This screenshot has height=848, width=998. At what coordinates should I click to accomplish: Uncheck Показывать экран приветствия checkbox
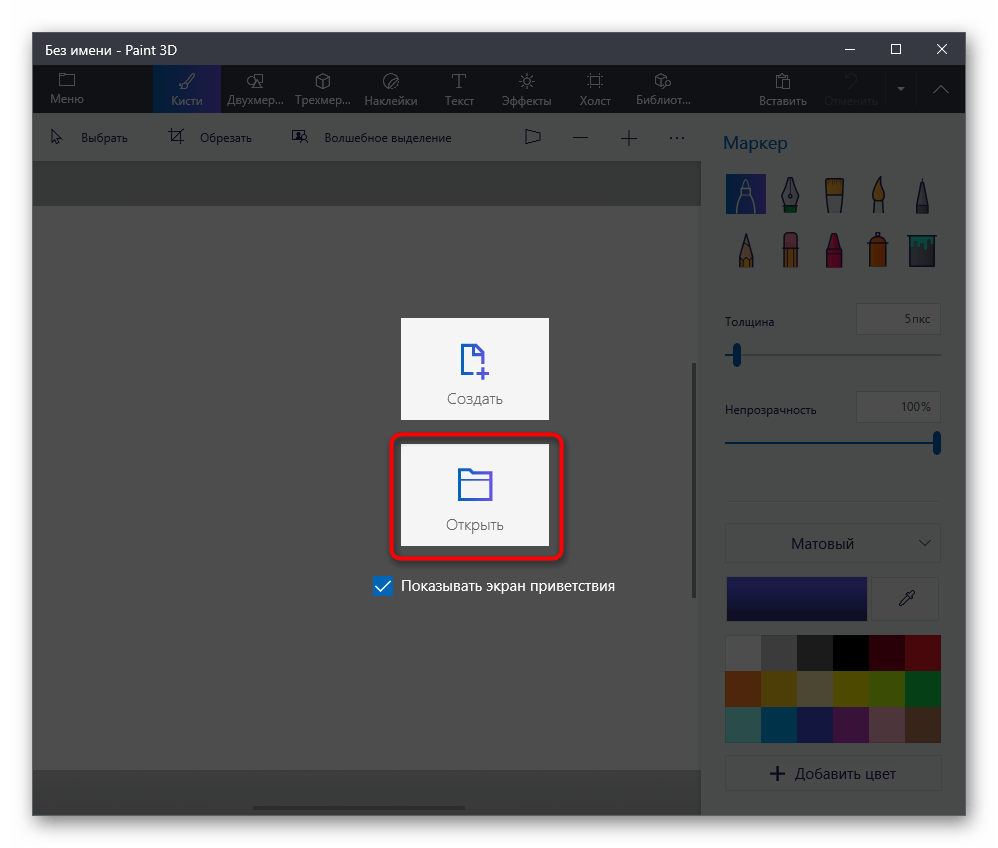(x=382, y=587)
